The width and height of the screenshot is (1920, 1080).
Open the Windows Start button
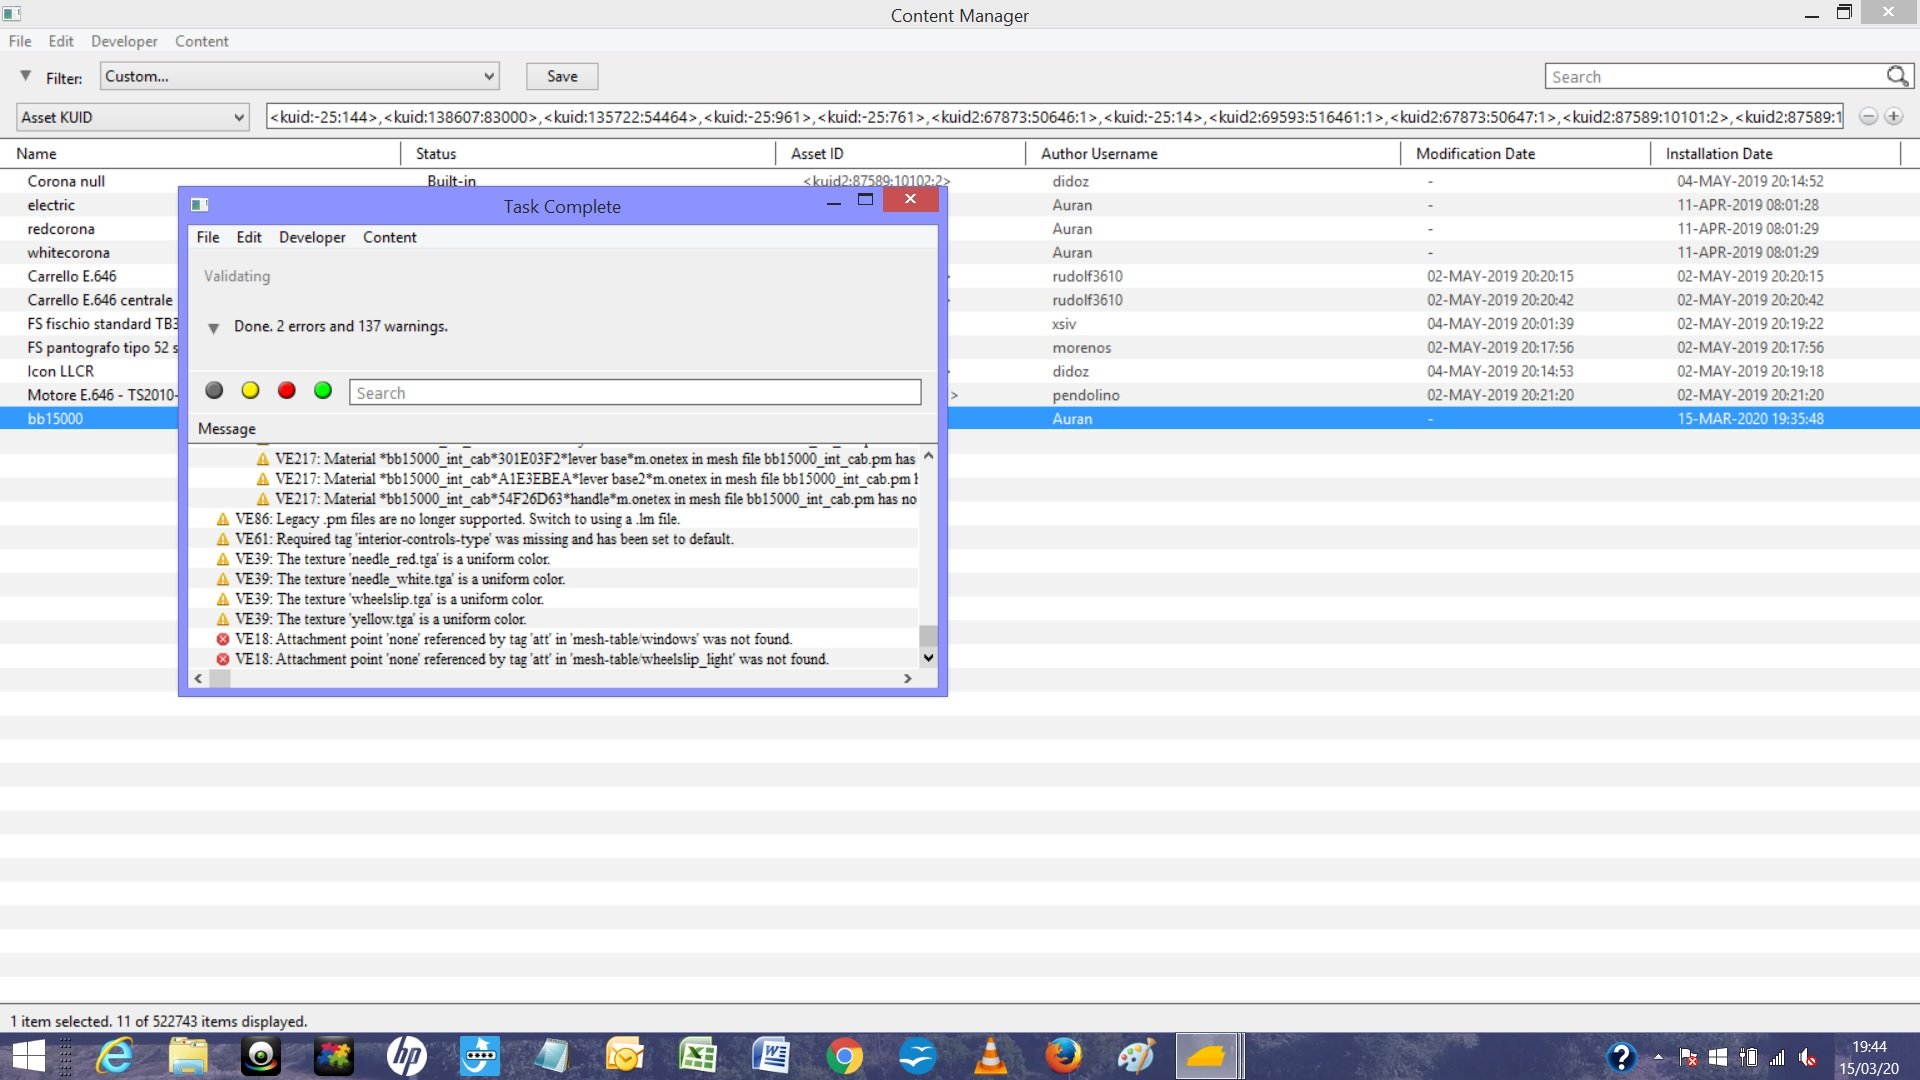[x=28, y=1056]
